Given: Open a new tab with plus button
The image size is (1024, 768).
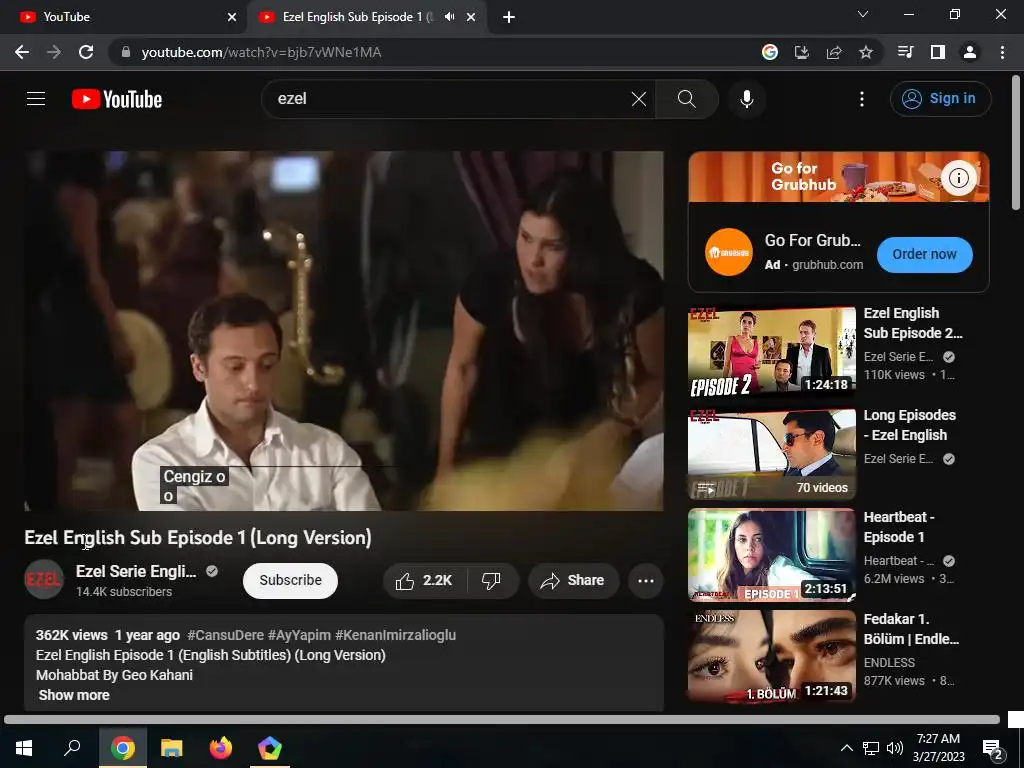Looking at the screenshot, I should click(x=509, y=17).
